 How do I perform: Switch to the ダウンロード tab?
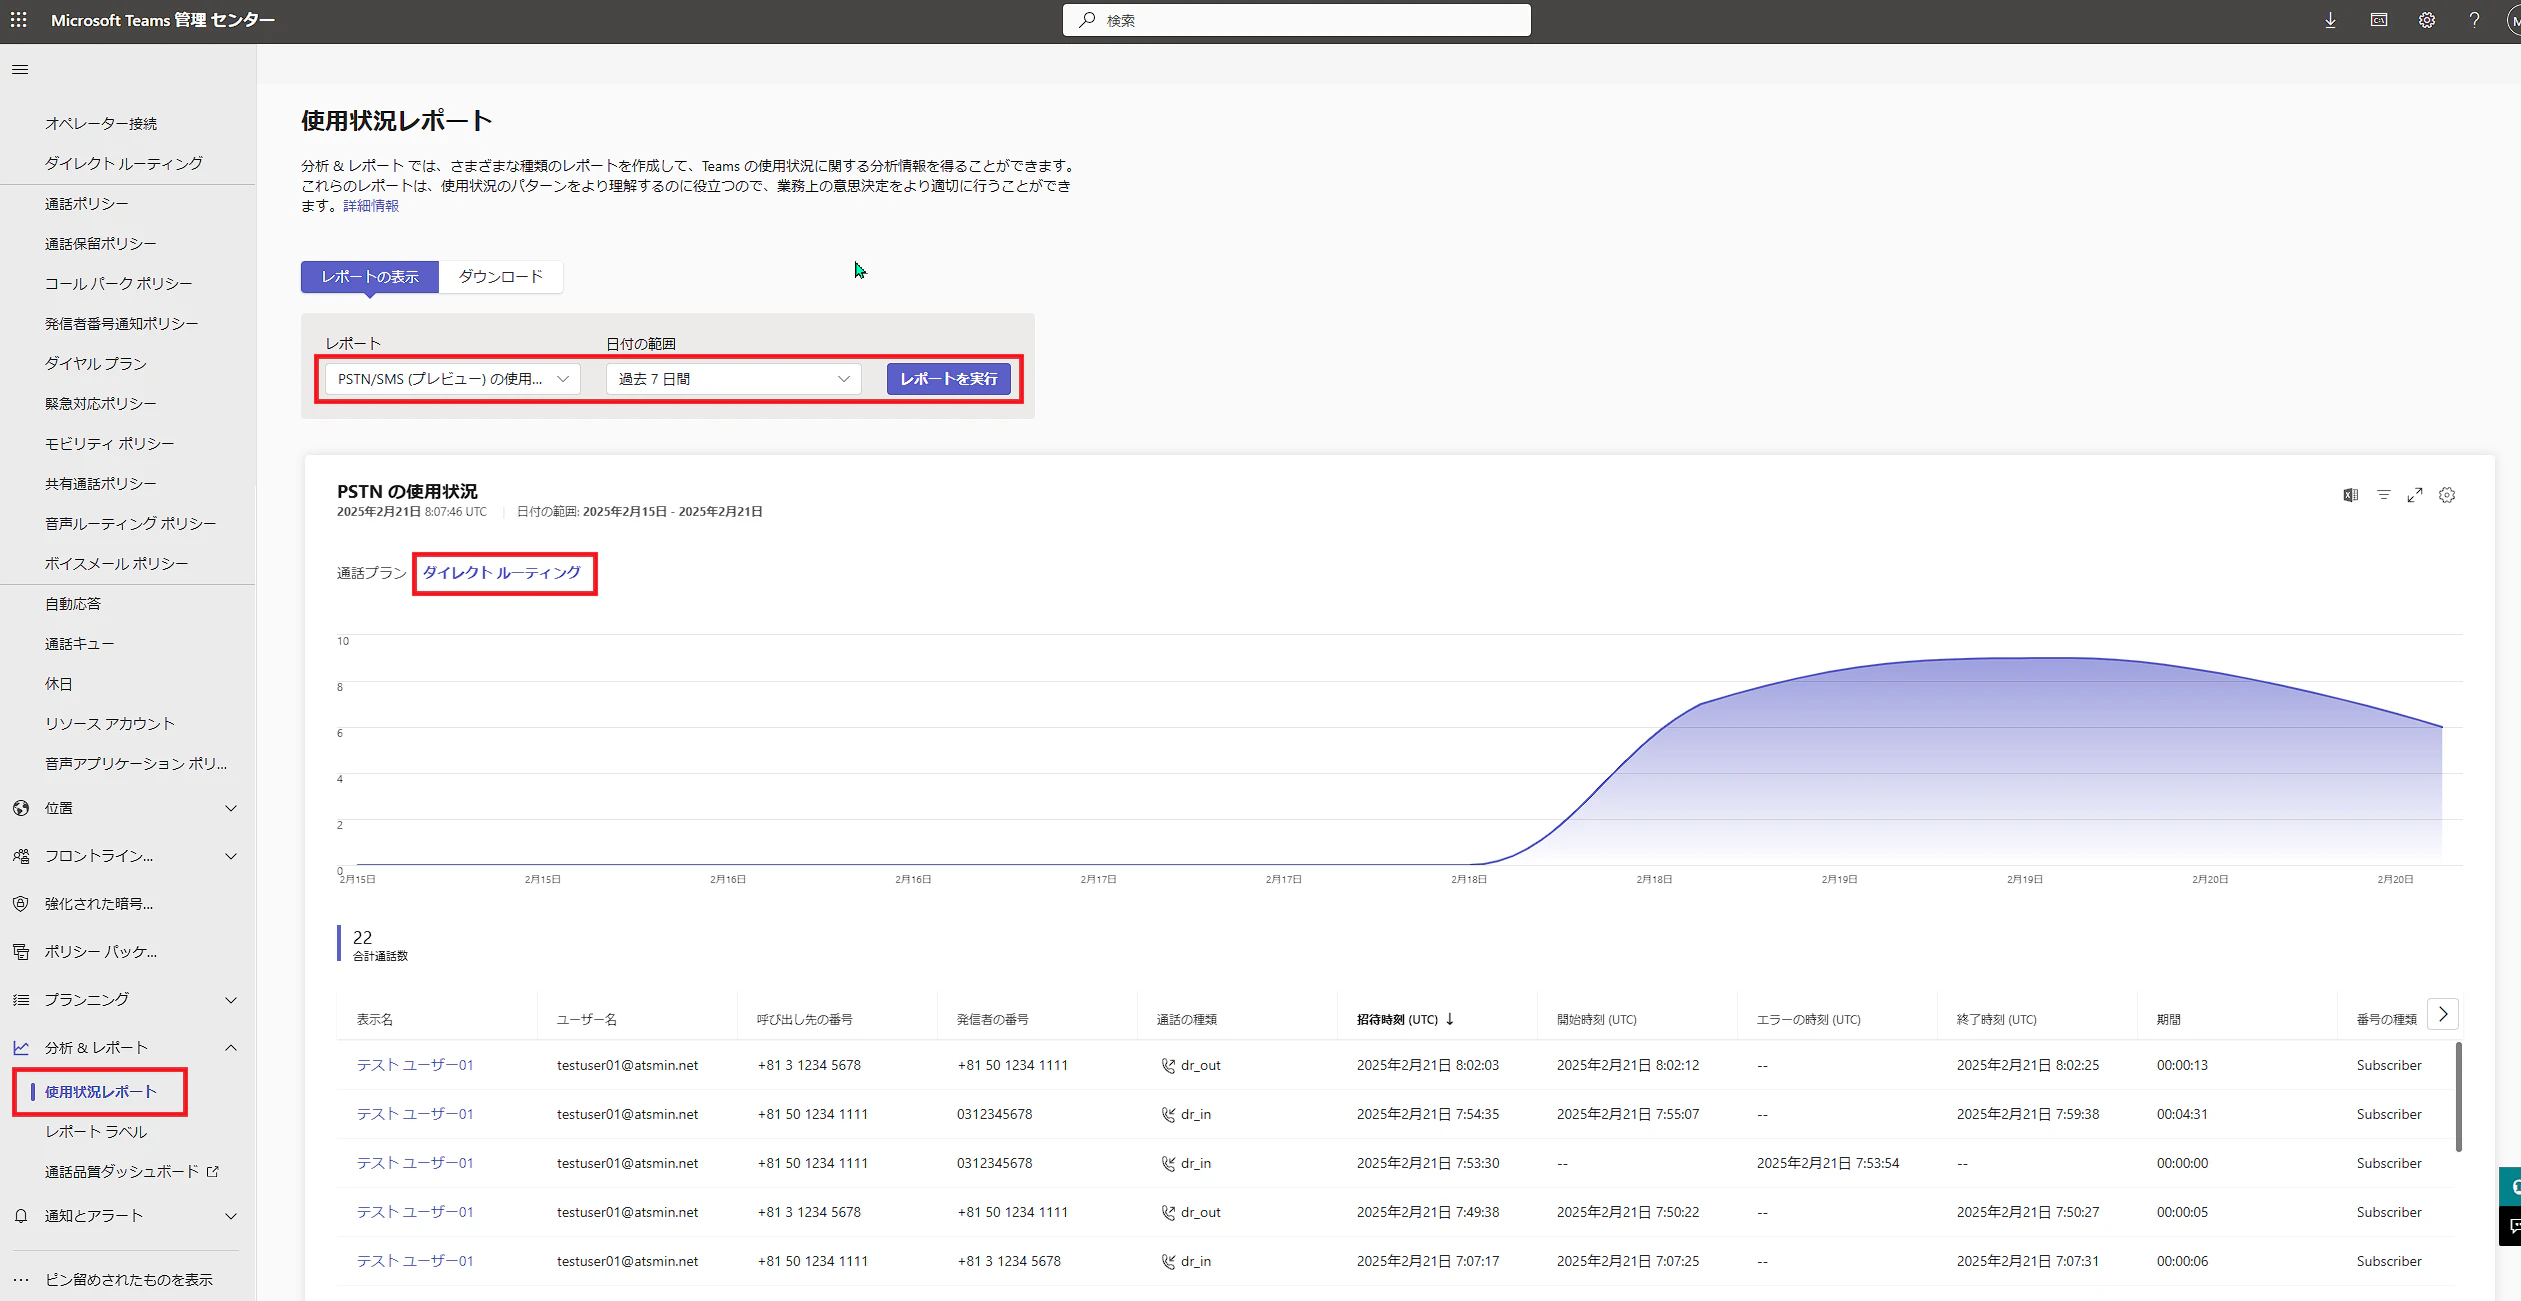501,277
